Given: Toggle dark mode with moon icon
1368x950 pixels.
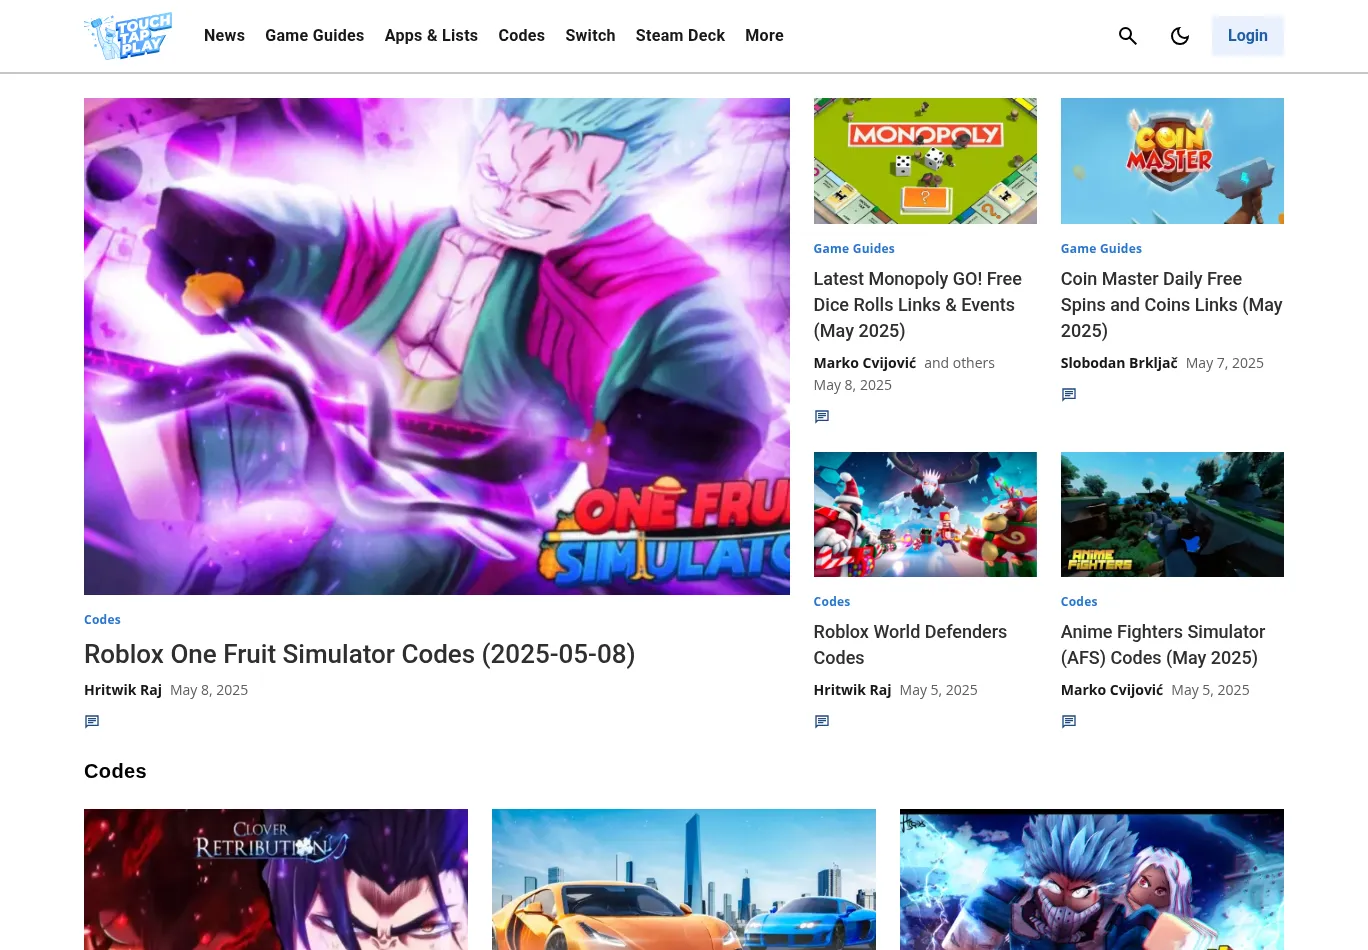Looking at the screenshot, I should point(1179,36).
